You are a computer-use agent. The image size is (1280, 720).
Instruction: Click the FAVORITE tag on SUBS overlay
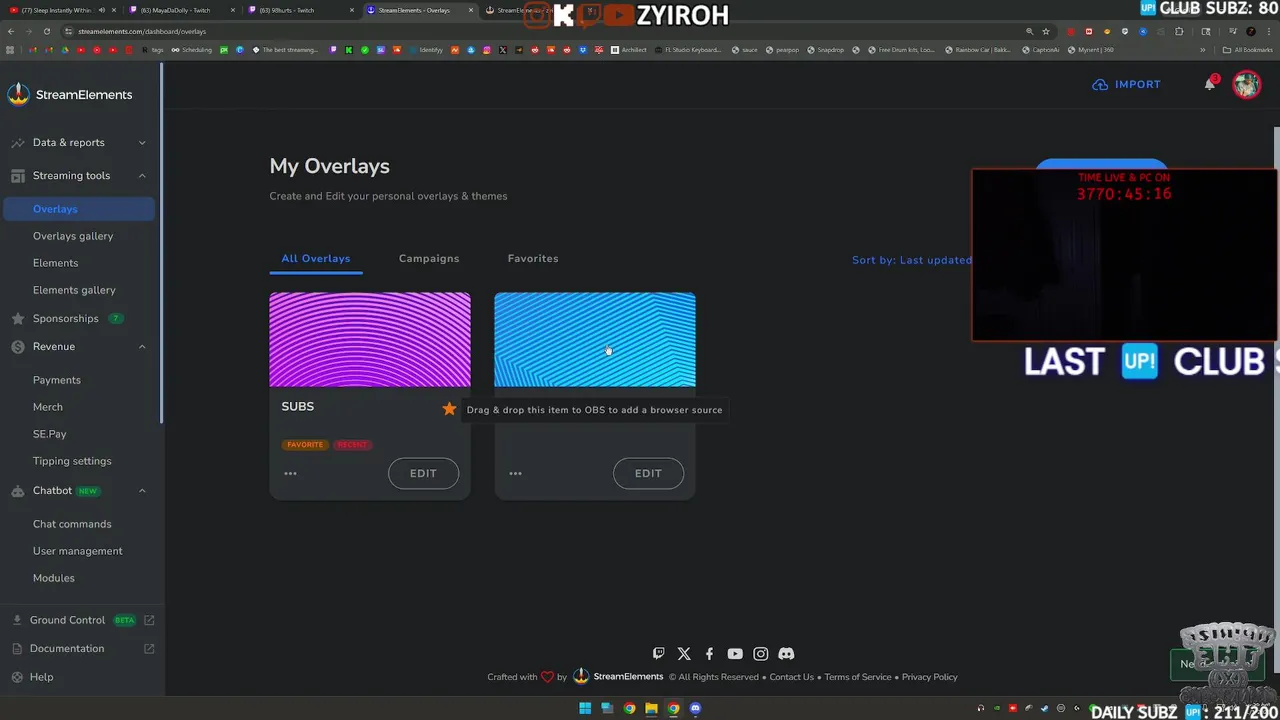pyautogui.click(x=305, y=444)
